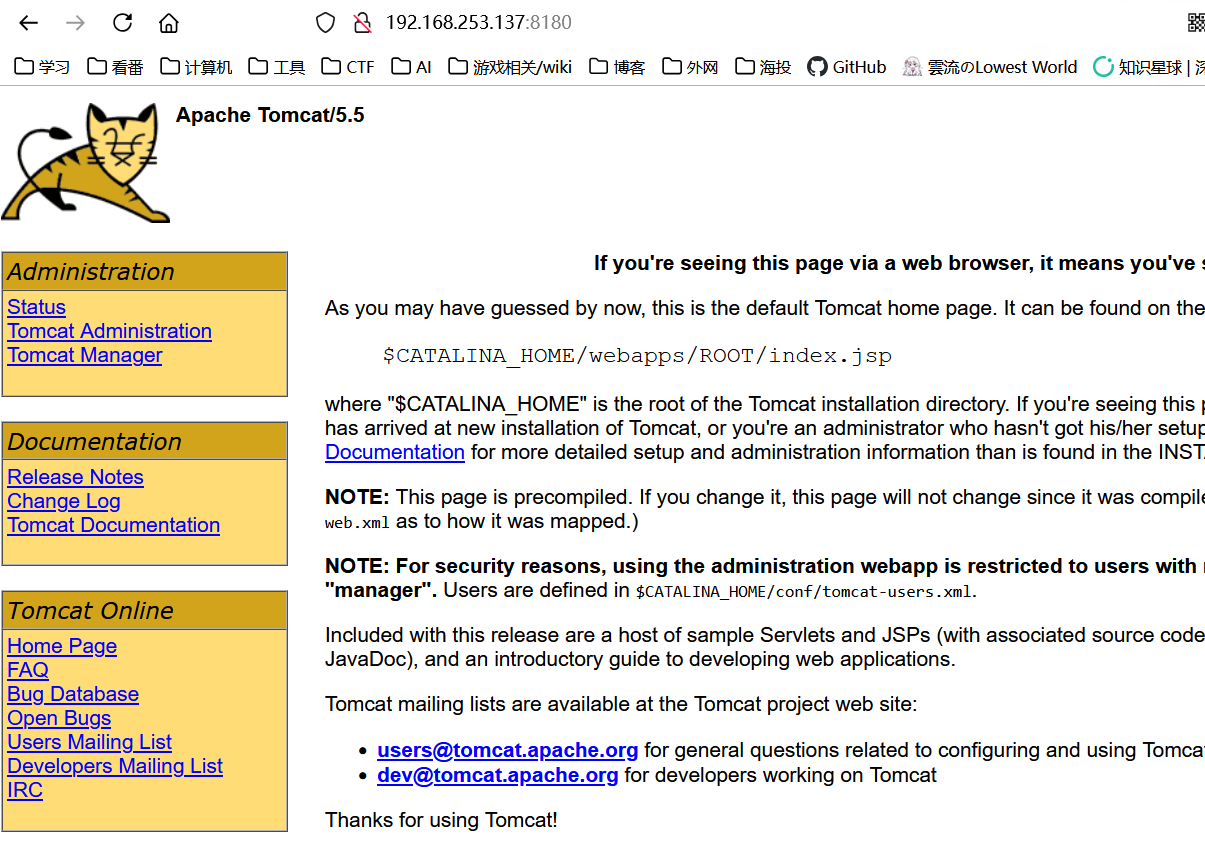
Task: Open the 知识星球 bookmark
Action: click(x=1149, y=67)
